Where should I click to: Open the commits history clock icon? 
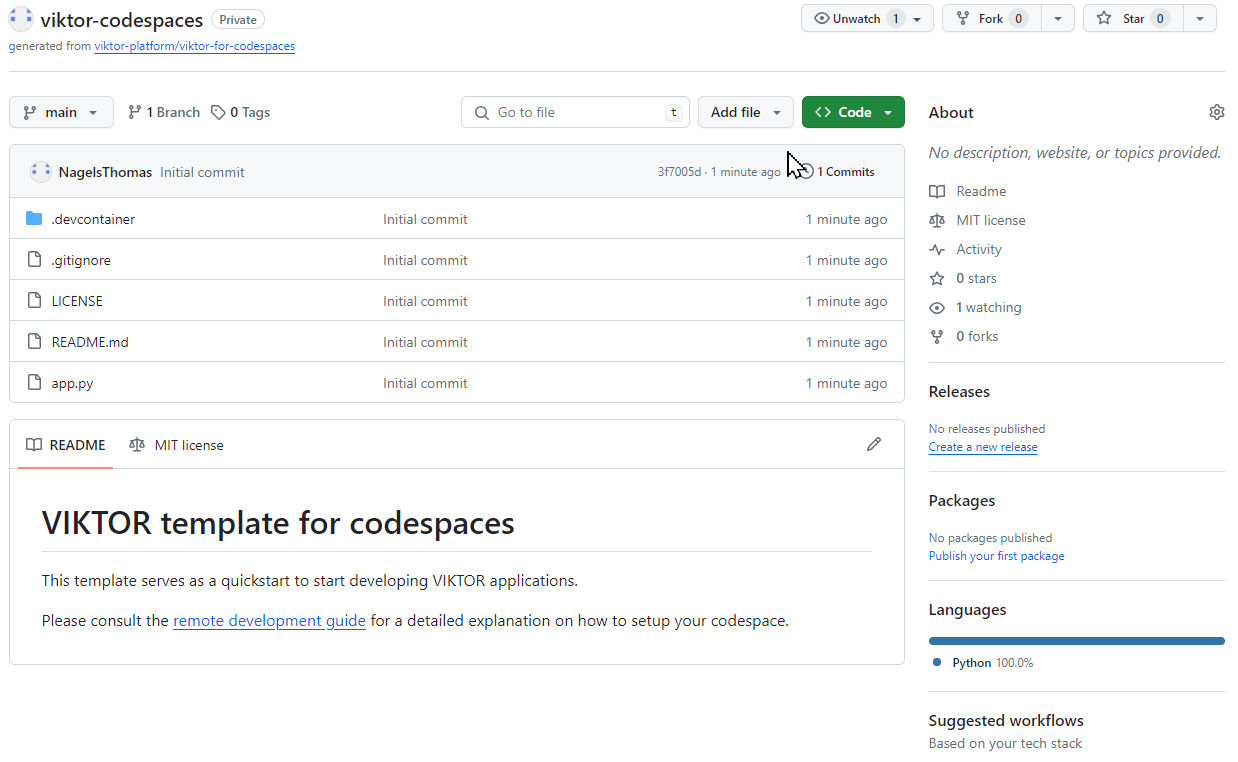pyautogui.click(x=806, y=172)
